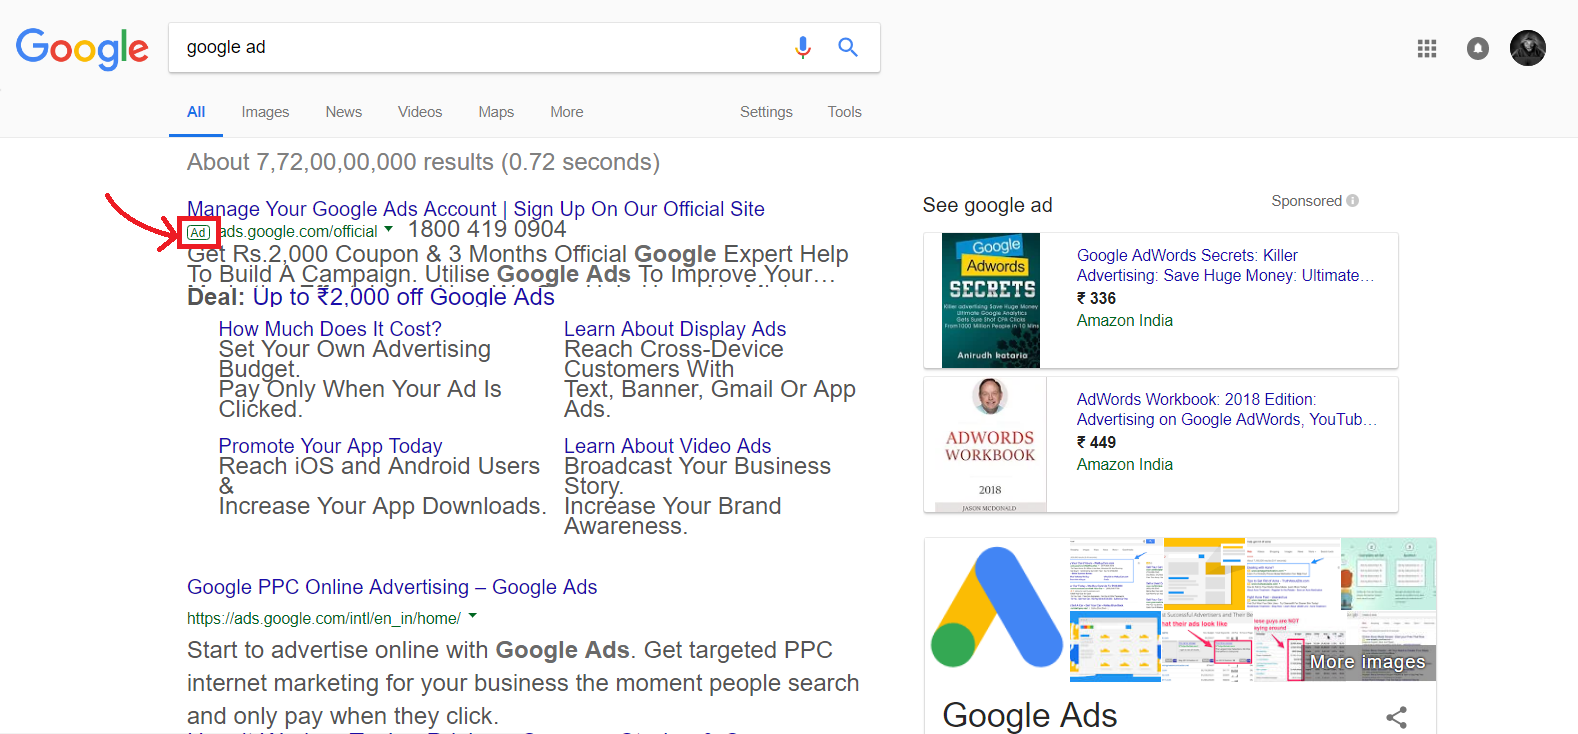This screenshot has width=1578, height=734.
Task: Open the notifications bell icon
Action: (1477, 48)
